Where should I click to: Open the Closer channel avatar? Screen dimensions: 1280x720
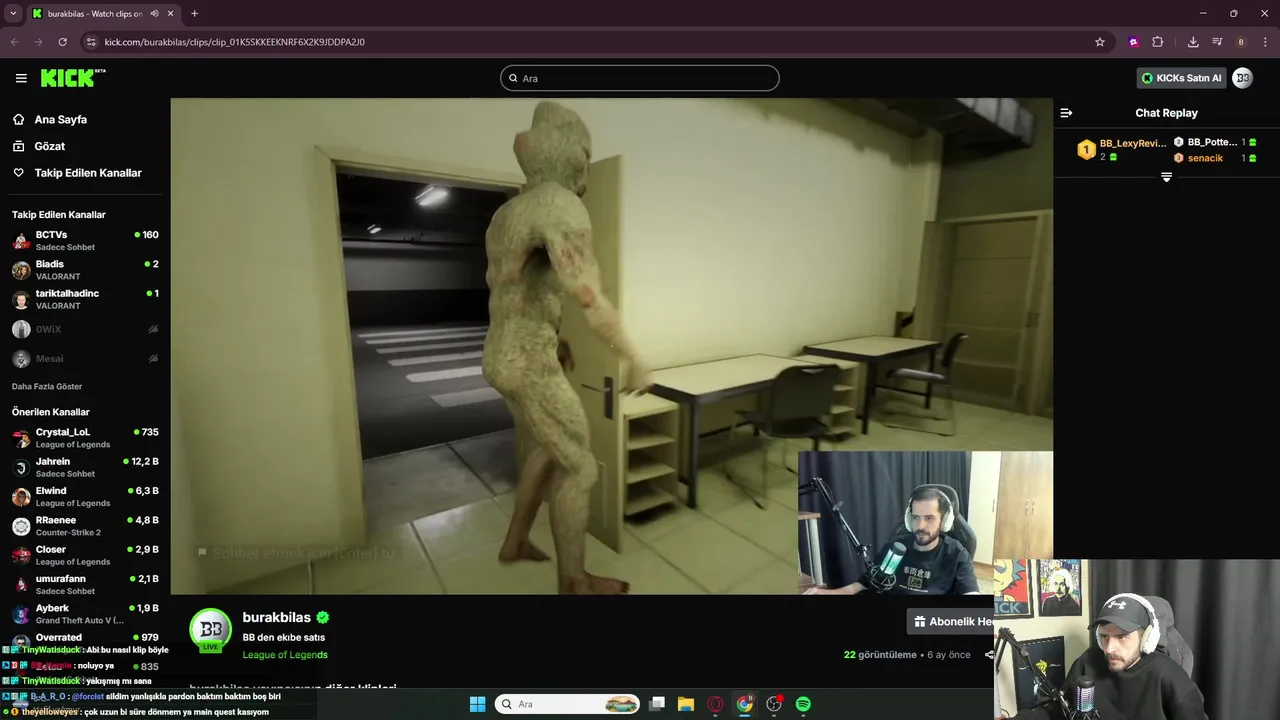[21, 555]
